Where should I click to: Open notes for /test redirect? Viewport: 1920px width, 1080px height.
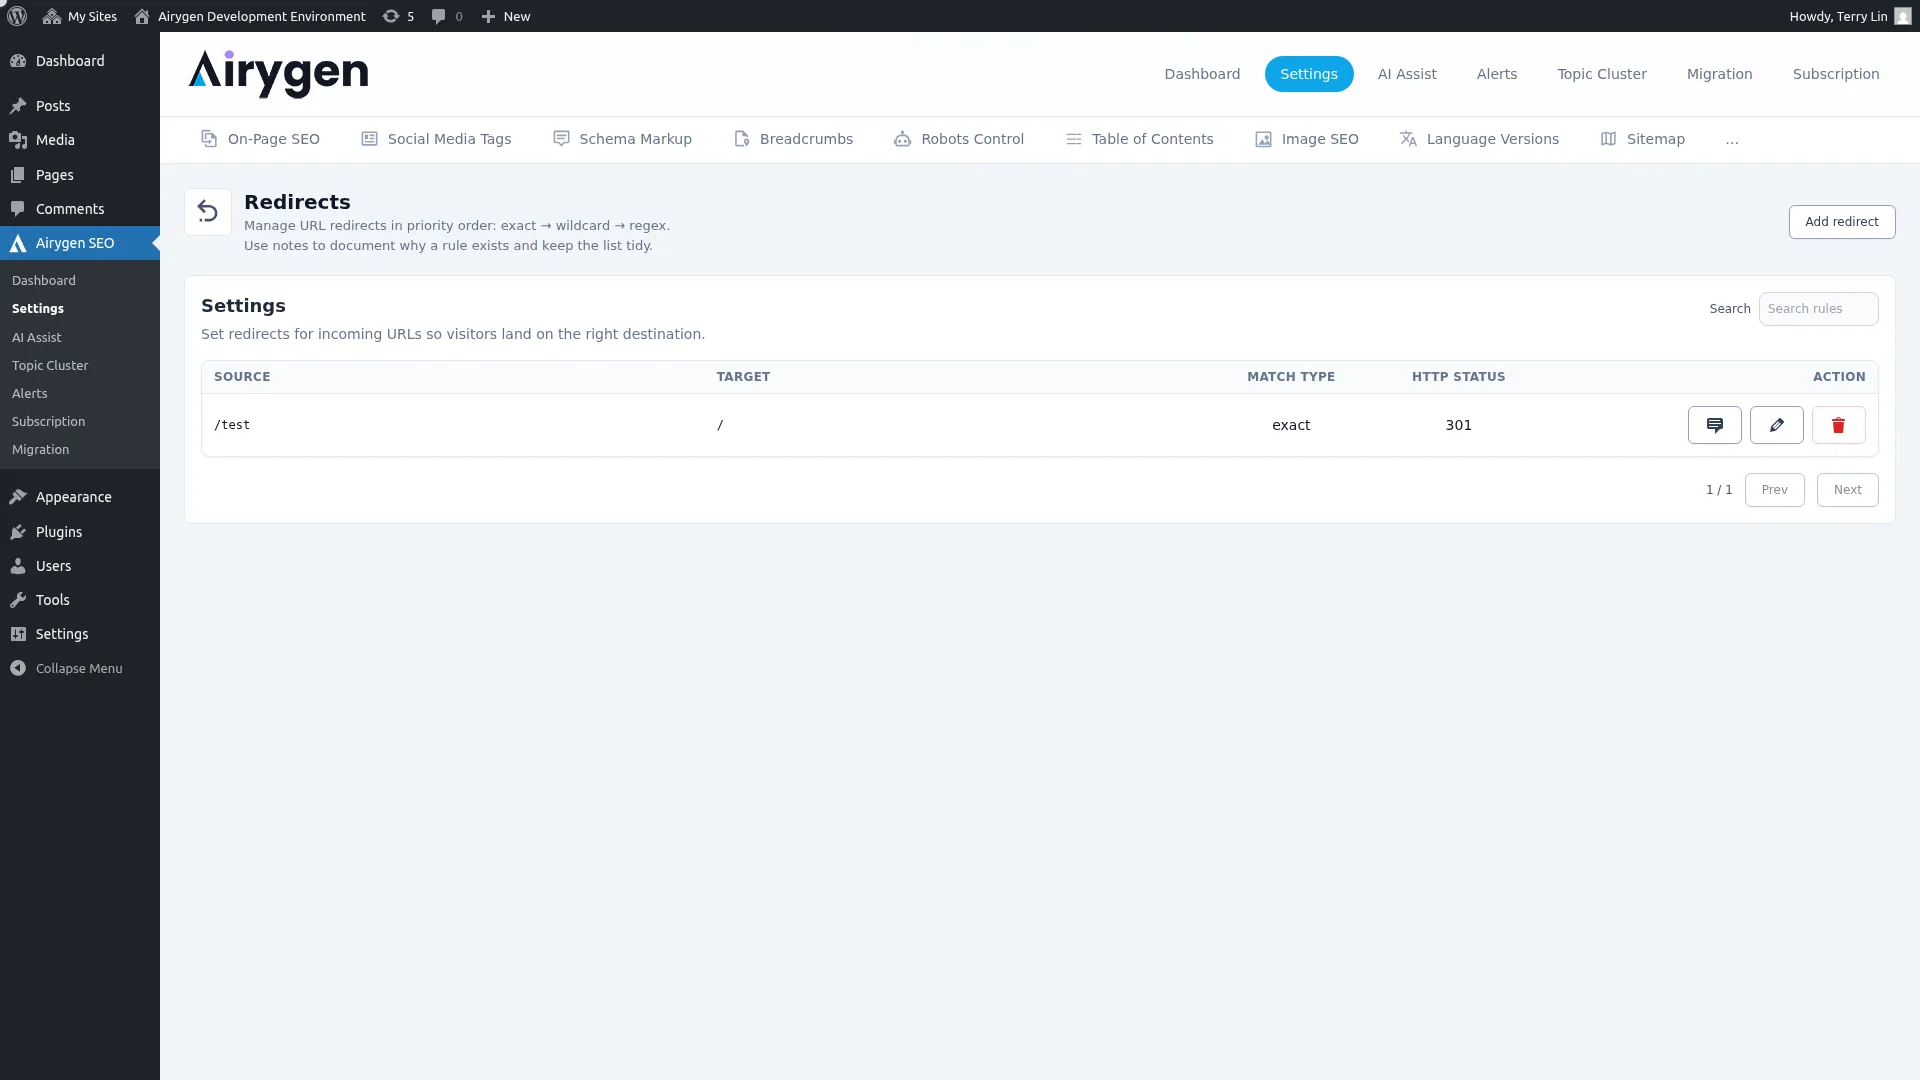click(1715, 425)
